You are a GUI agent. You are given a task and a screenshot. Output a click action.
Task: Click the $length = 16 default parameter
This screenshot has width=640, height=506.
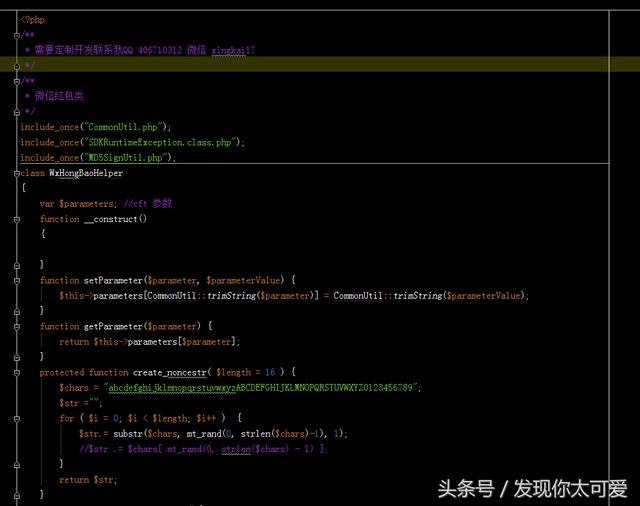pyautogui.click(x=246, y=373)
